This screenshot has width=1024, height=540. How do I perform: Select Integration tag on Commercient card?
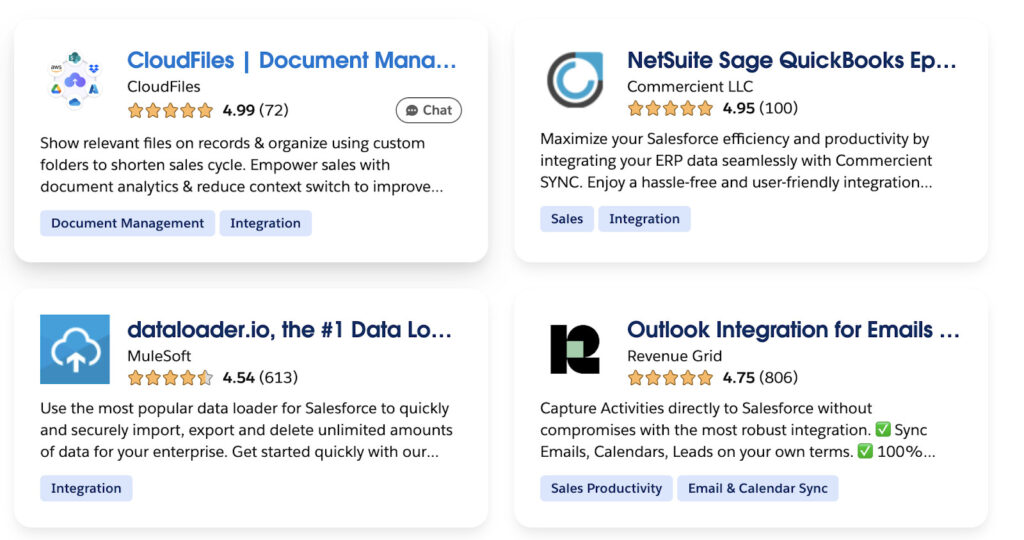[x=644, y=219]
